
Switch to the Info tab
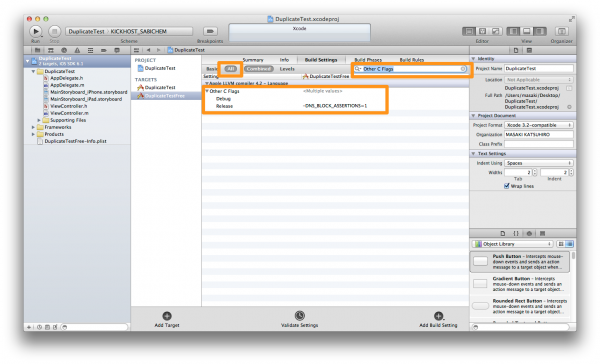point(284,60)
